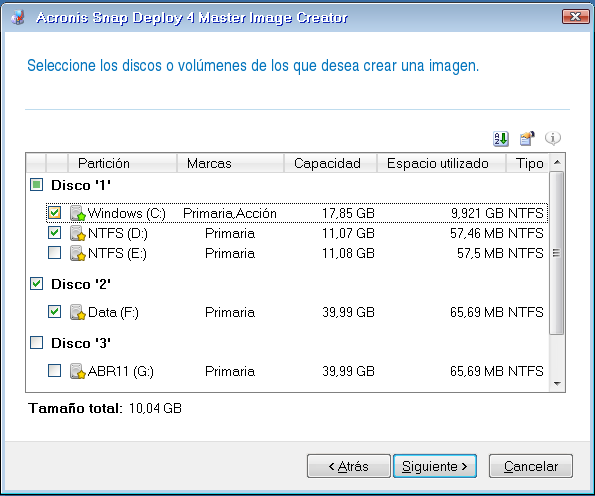This screenshot has width=595, height=496.
Task: Check the Disco '3' checkbox
Action: pos(36,343)
